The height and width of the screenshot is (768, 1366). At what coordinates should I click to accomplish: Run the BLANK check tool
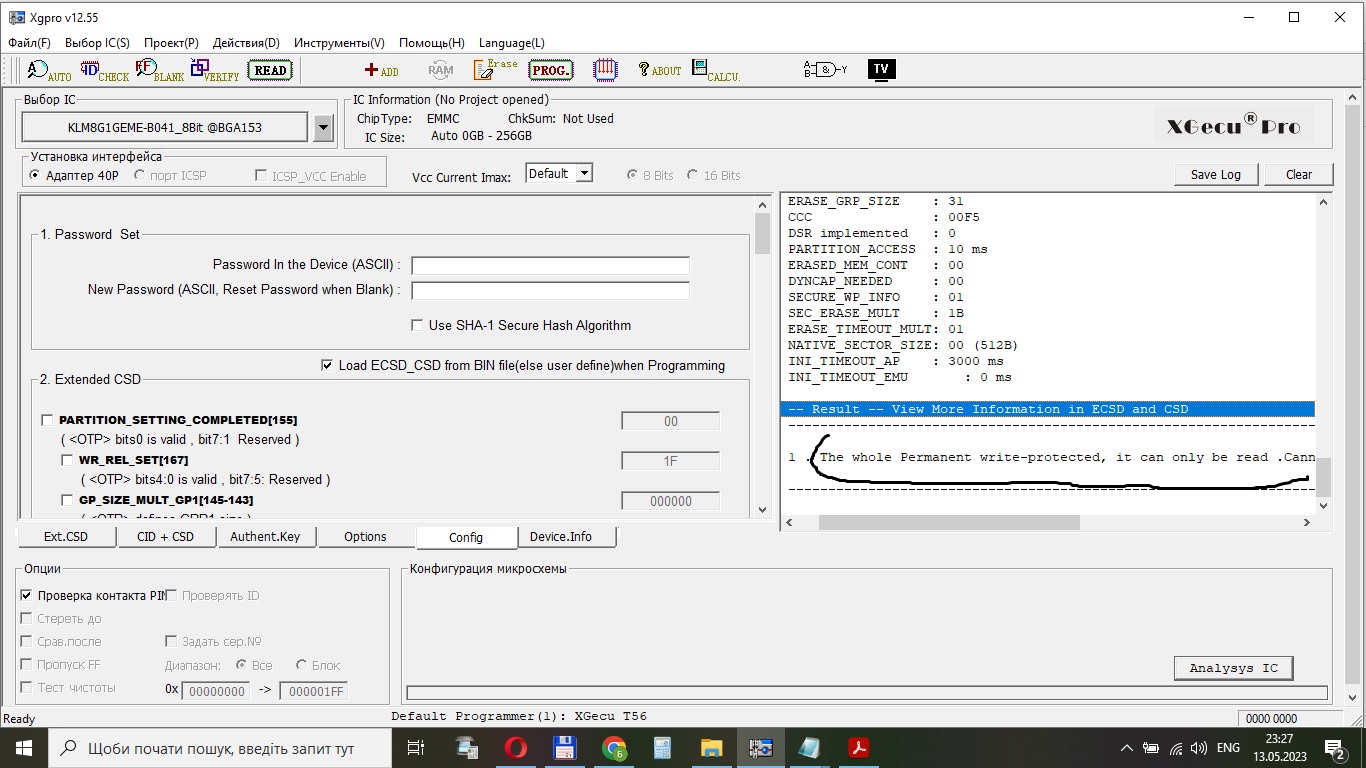pyautogui.click(x=159, y=70)
